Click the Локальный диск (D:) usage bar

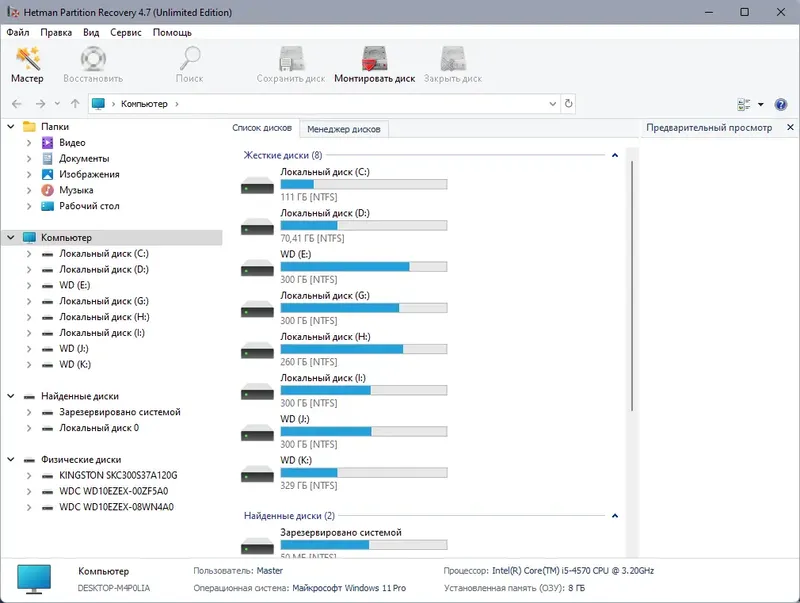(x=364, y=225)
